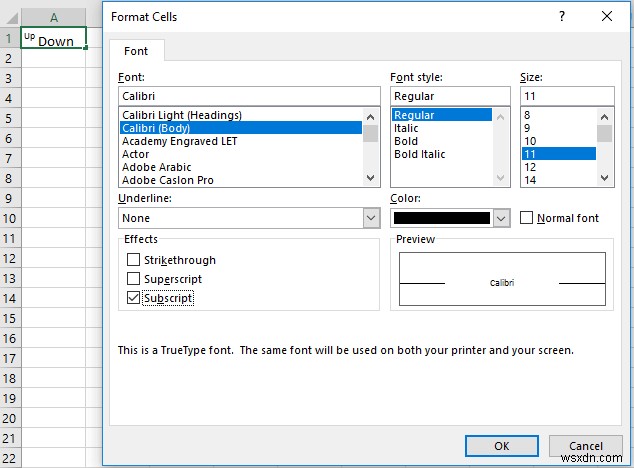Viewport: 634px width, 468px height.
Task: Open the Underline dropdown
Action: pos(371,218)
